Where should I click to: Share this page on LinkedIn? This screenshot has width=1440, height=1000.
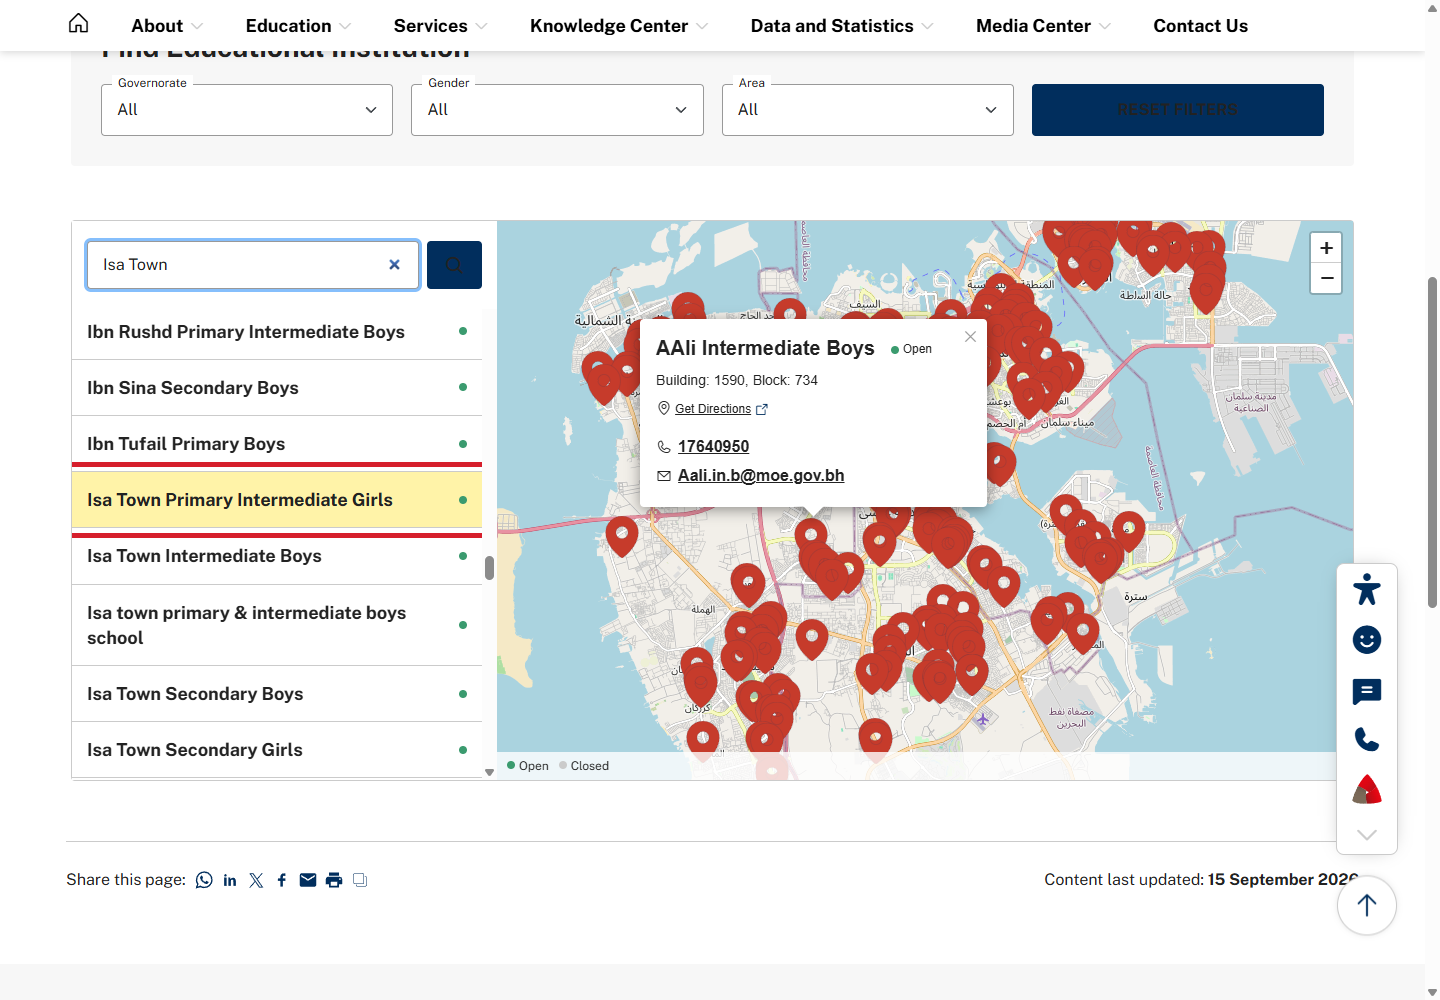[x=230, y=880]
